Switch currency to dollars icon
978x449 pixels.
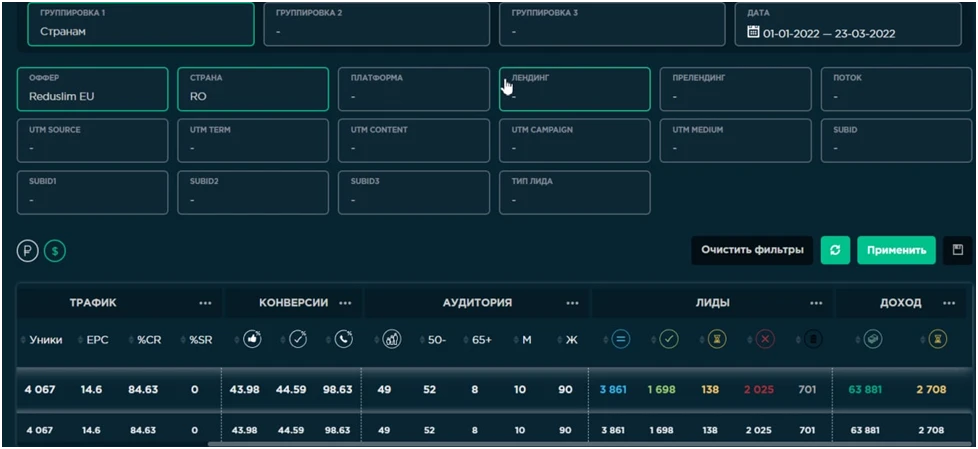55,251
